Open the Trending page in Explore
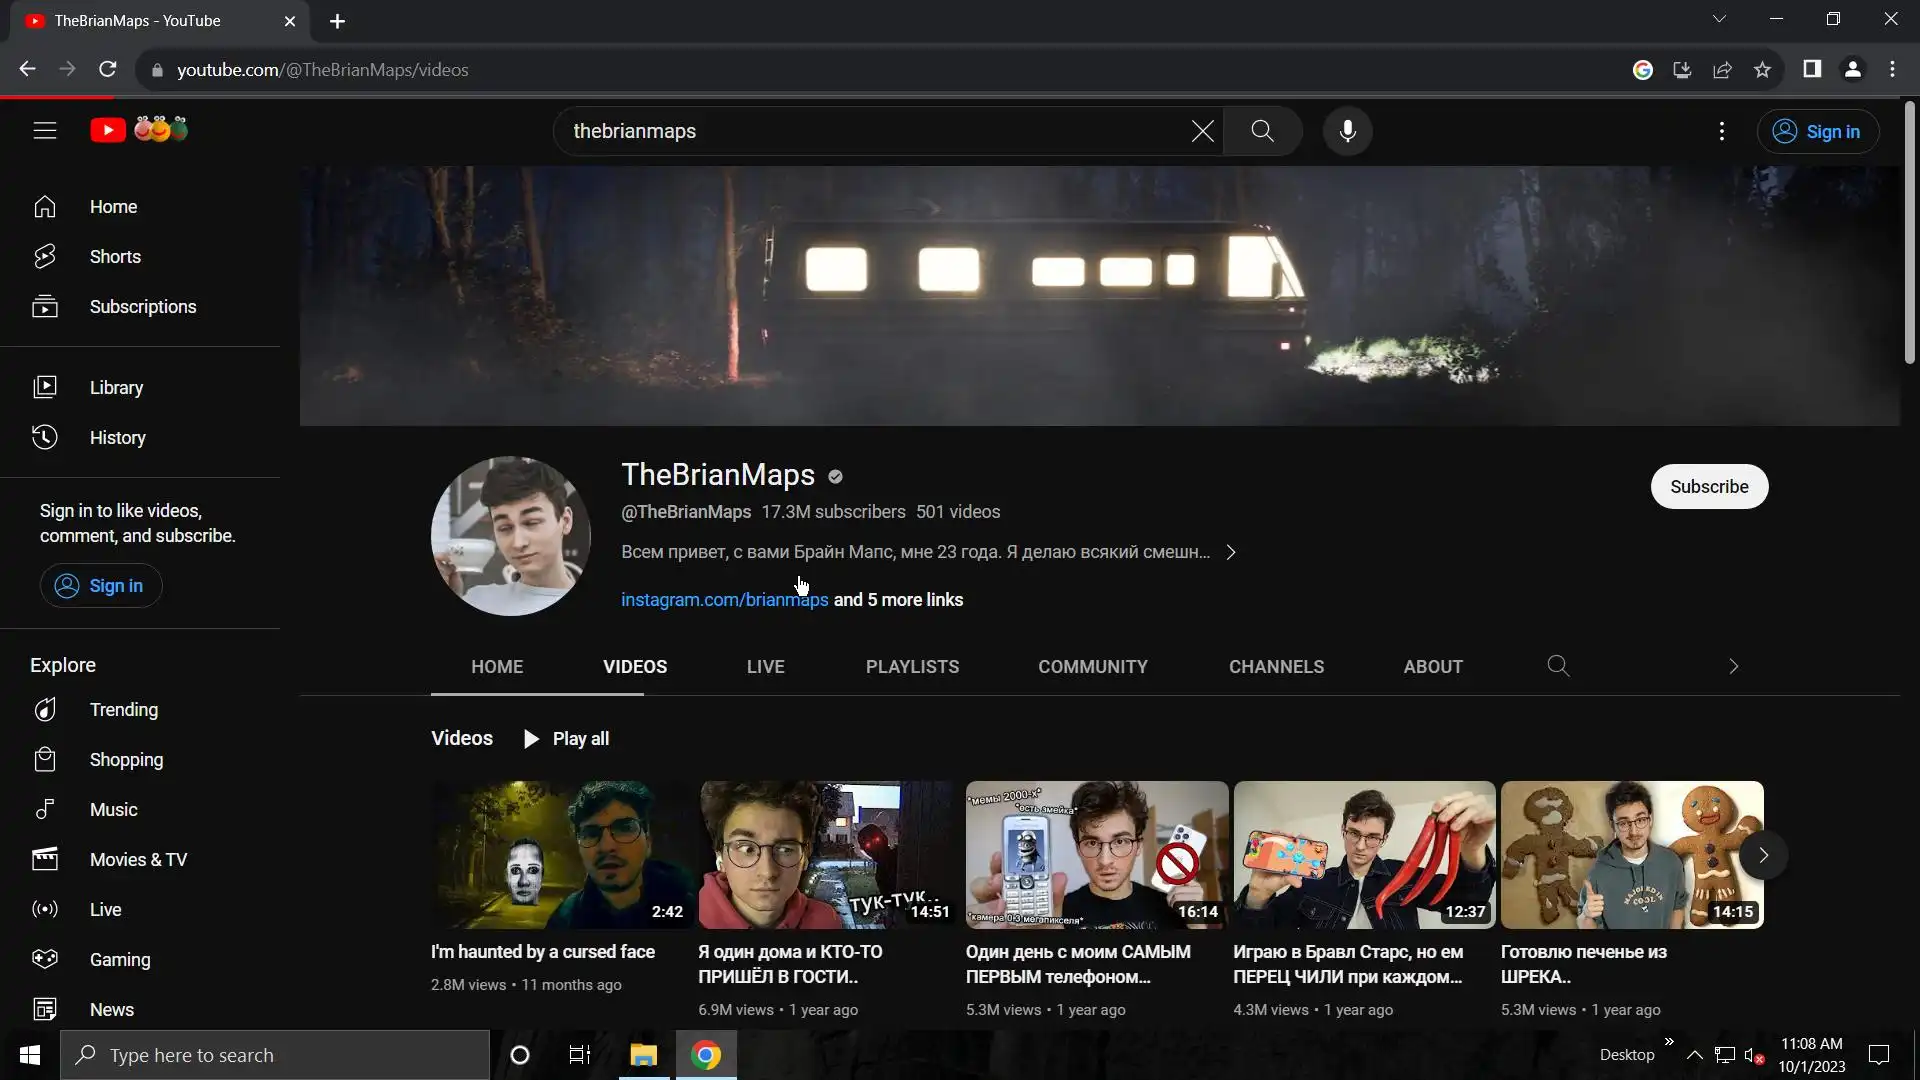The width and height of the screenshot is (1920, 1080). (123, 710)
